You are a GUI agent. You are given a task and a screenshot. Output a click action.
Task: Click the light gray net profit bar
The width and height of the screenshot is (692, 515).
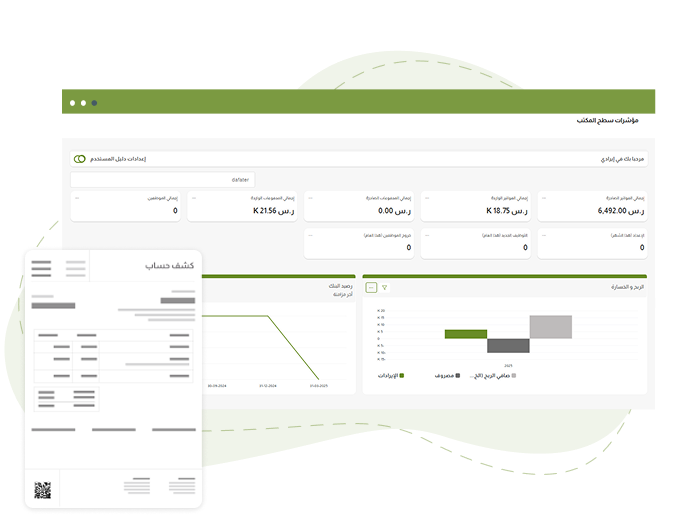pyautogui.click(x=550, y=327)
